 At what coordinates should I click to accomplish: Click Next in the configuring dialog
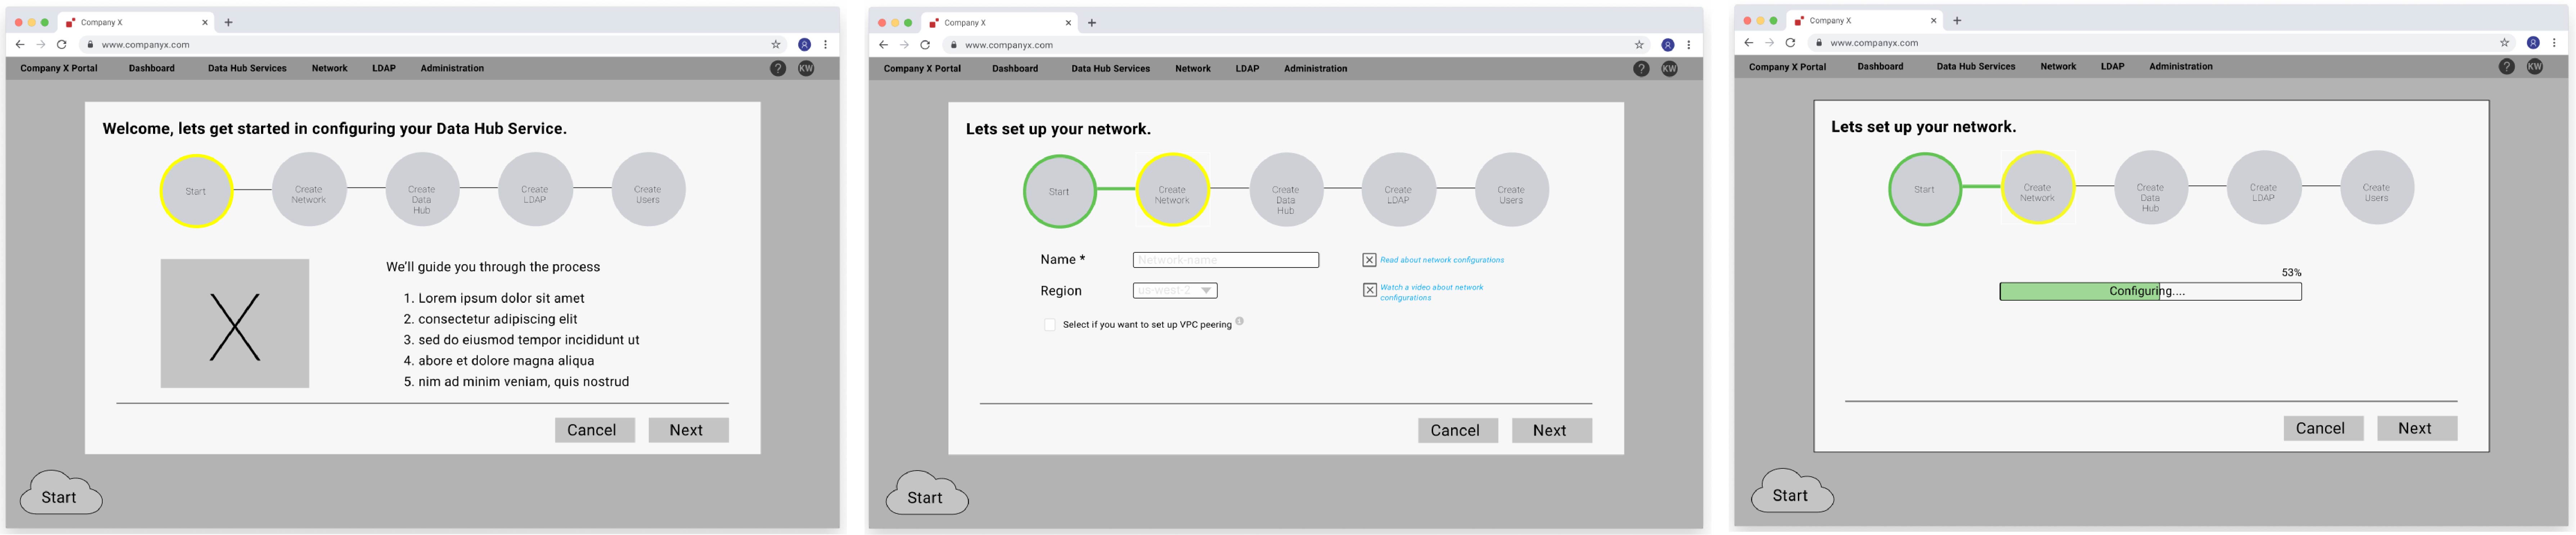(x=2416, y=428)
